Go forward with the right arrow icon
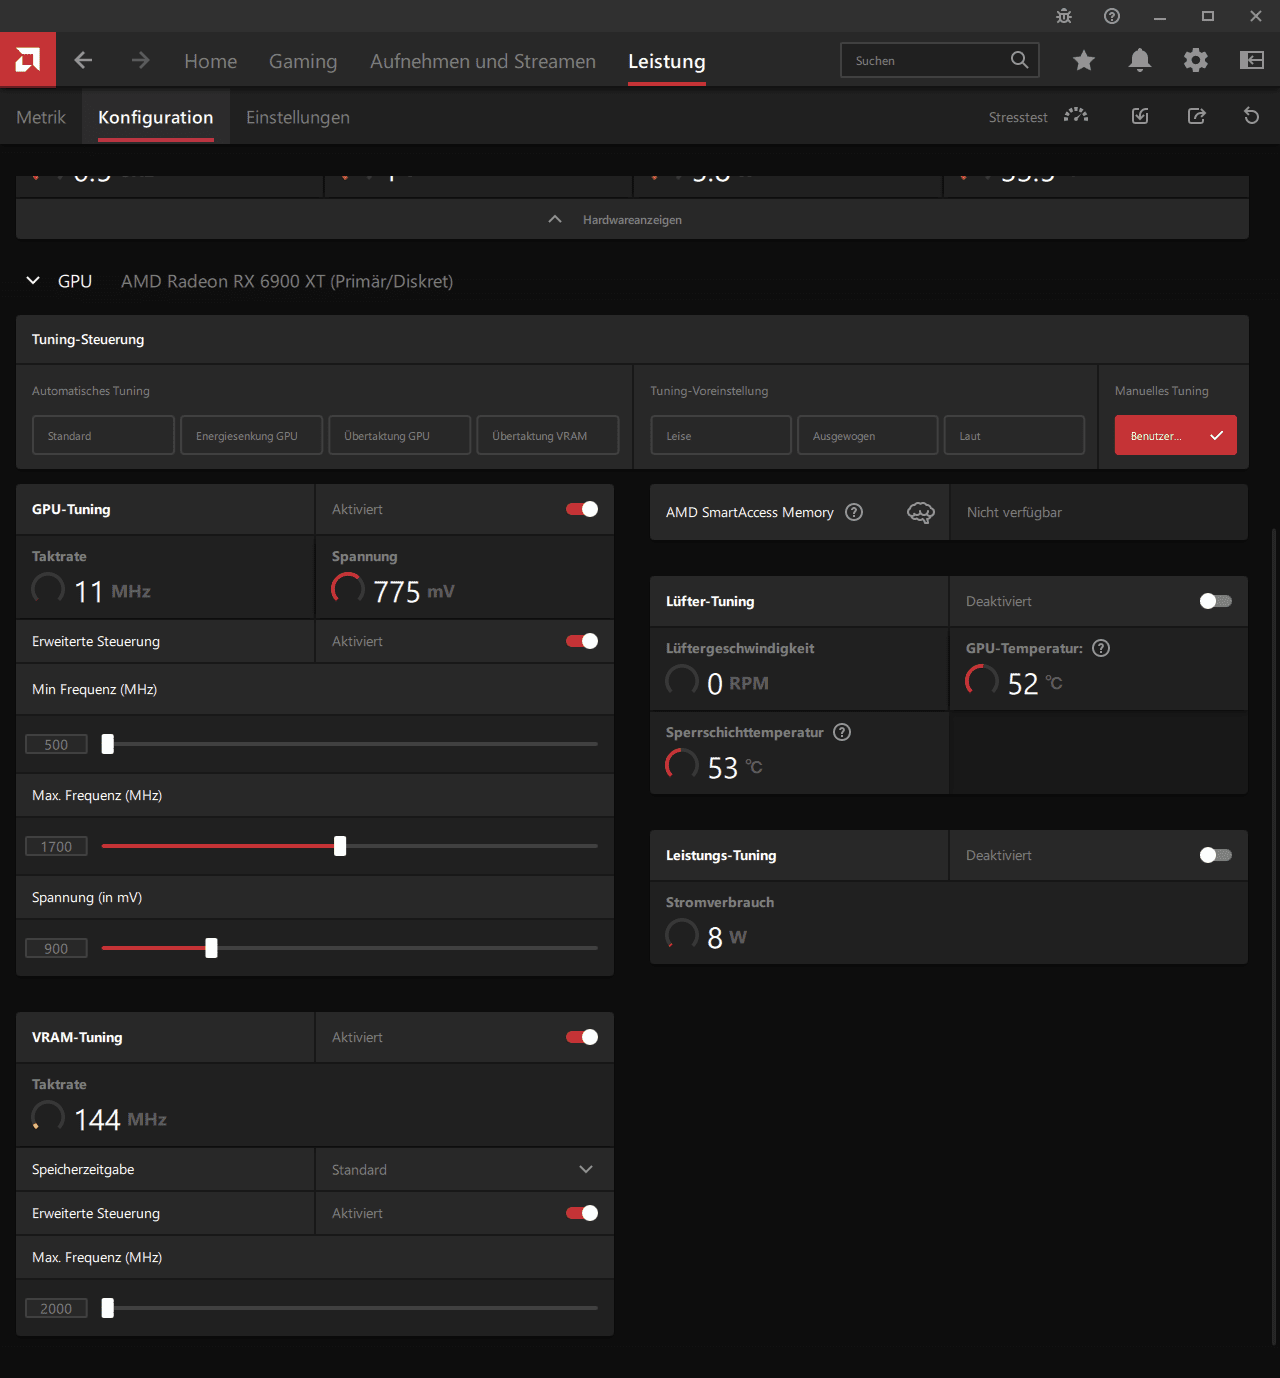 140,61
